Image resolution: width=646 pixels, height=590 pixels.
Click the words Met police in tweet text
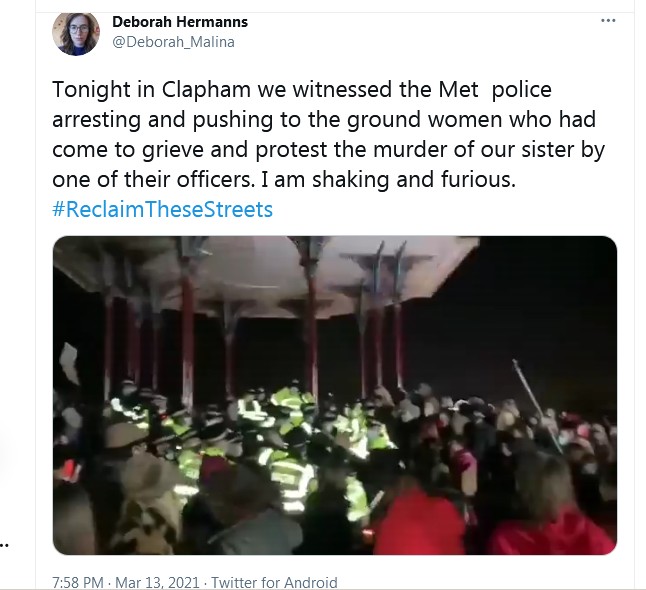pos(495,89)
